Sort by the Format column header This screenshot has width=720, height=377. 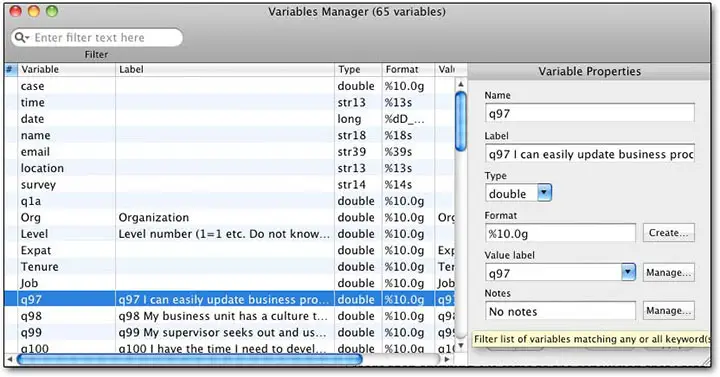point(408,69)
